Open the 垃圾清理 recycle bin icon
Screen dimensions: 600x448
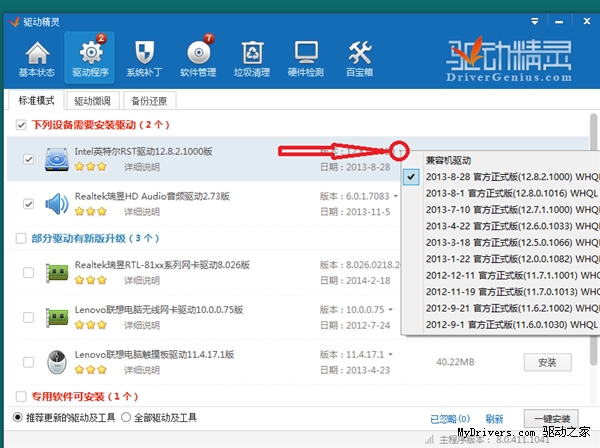(x=253, y=58)
